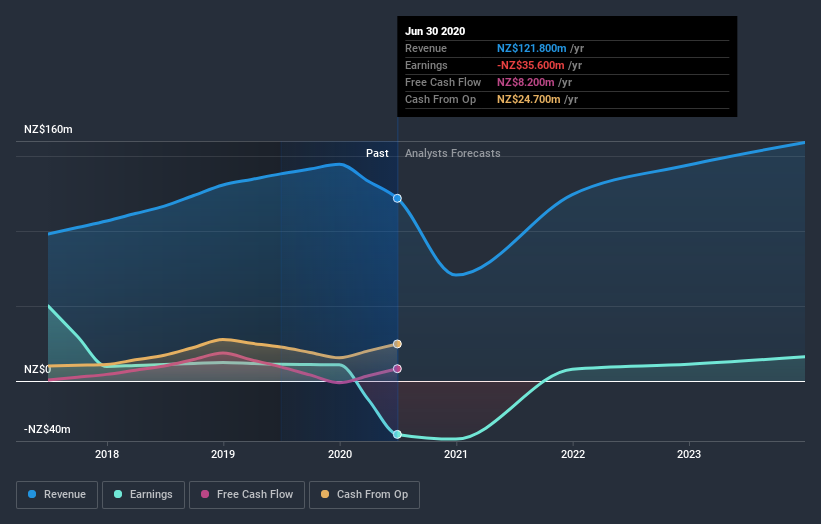This screenshot has height=524, width=821.
Task: Click the blue dot in Revenue legend
Action: tap(32, 494)
